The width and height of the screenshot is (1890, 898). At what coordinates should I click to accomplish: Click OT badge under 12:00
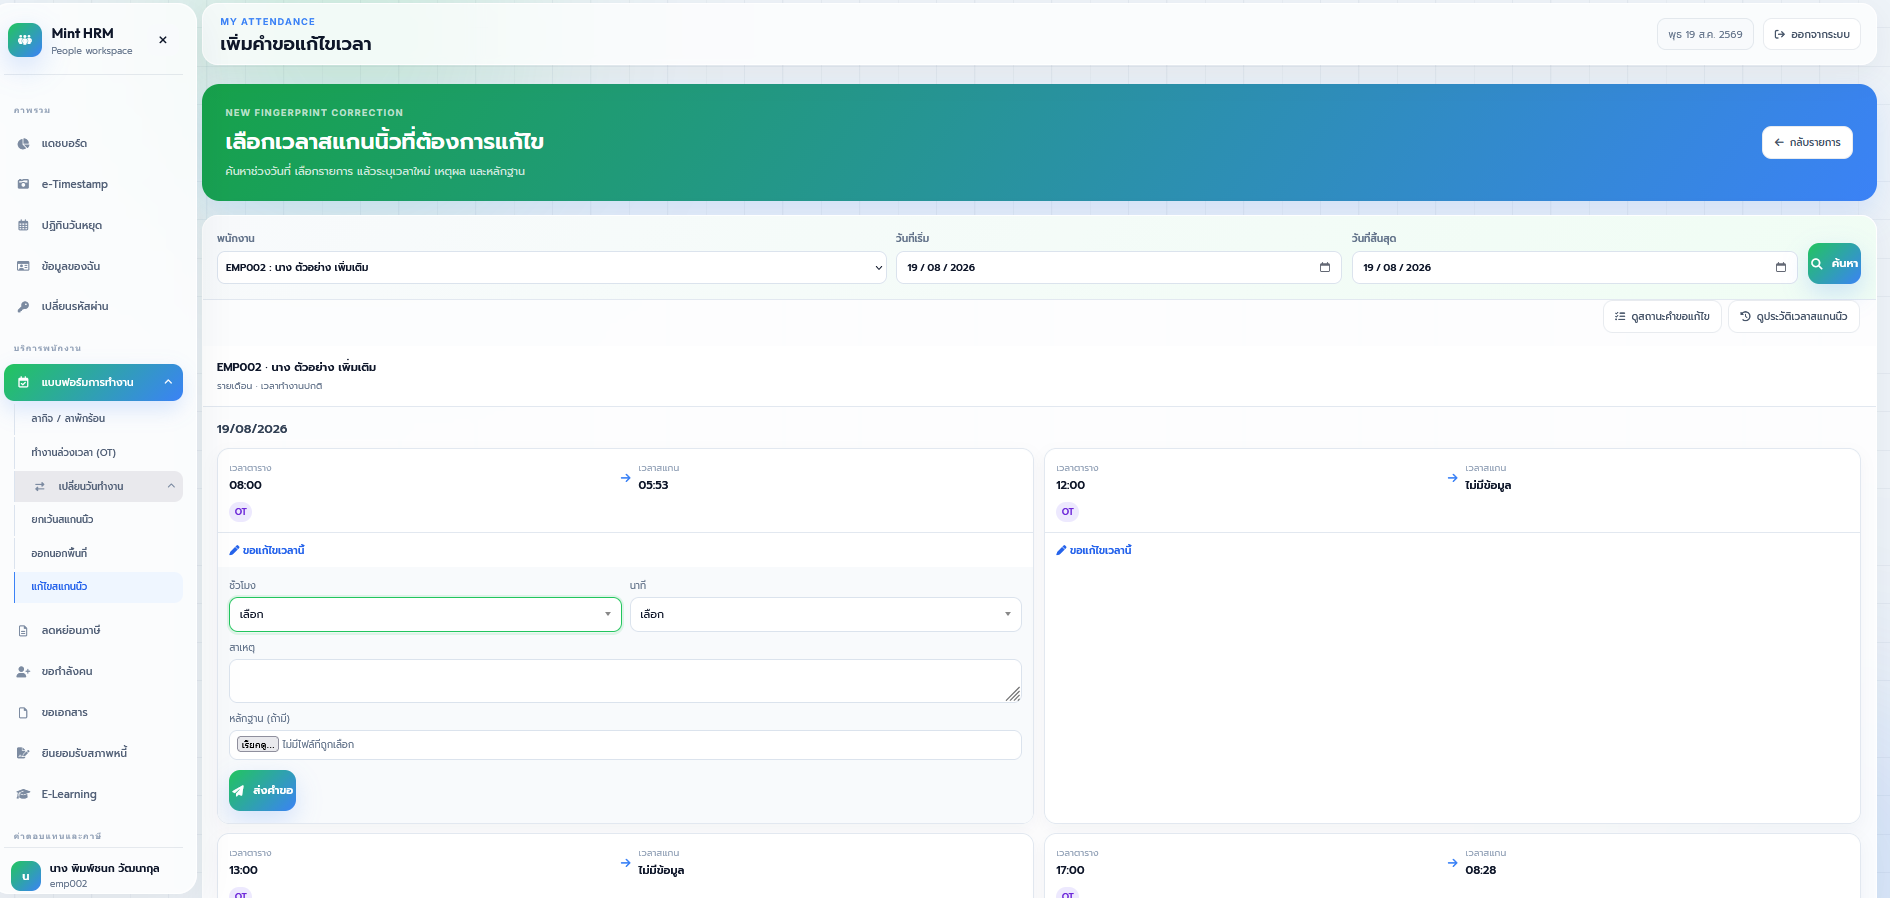pyautogui.click(x=1068, y=511)
